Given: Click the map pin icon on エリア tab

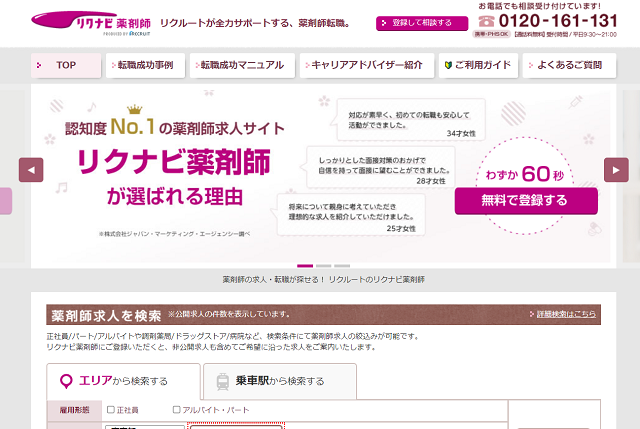Looking at the screenshot, I should (66, 381).
